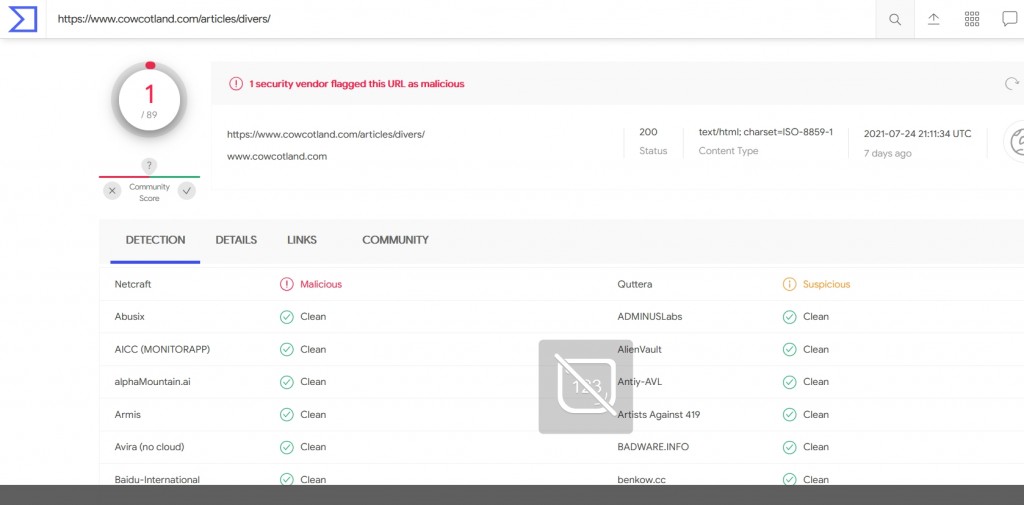The height and width of the screenshot is (505, 1024).
Task: Click the VirusTotal logo icon
Action: [x=23, y=19]
